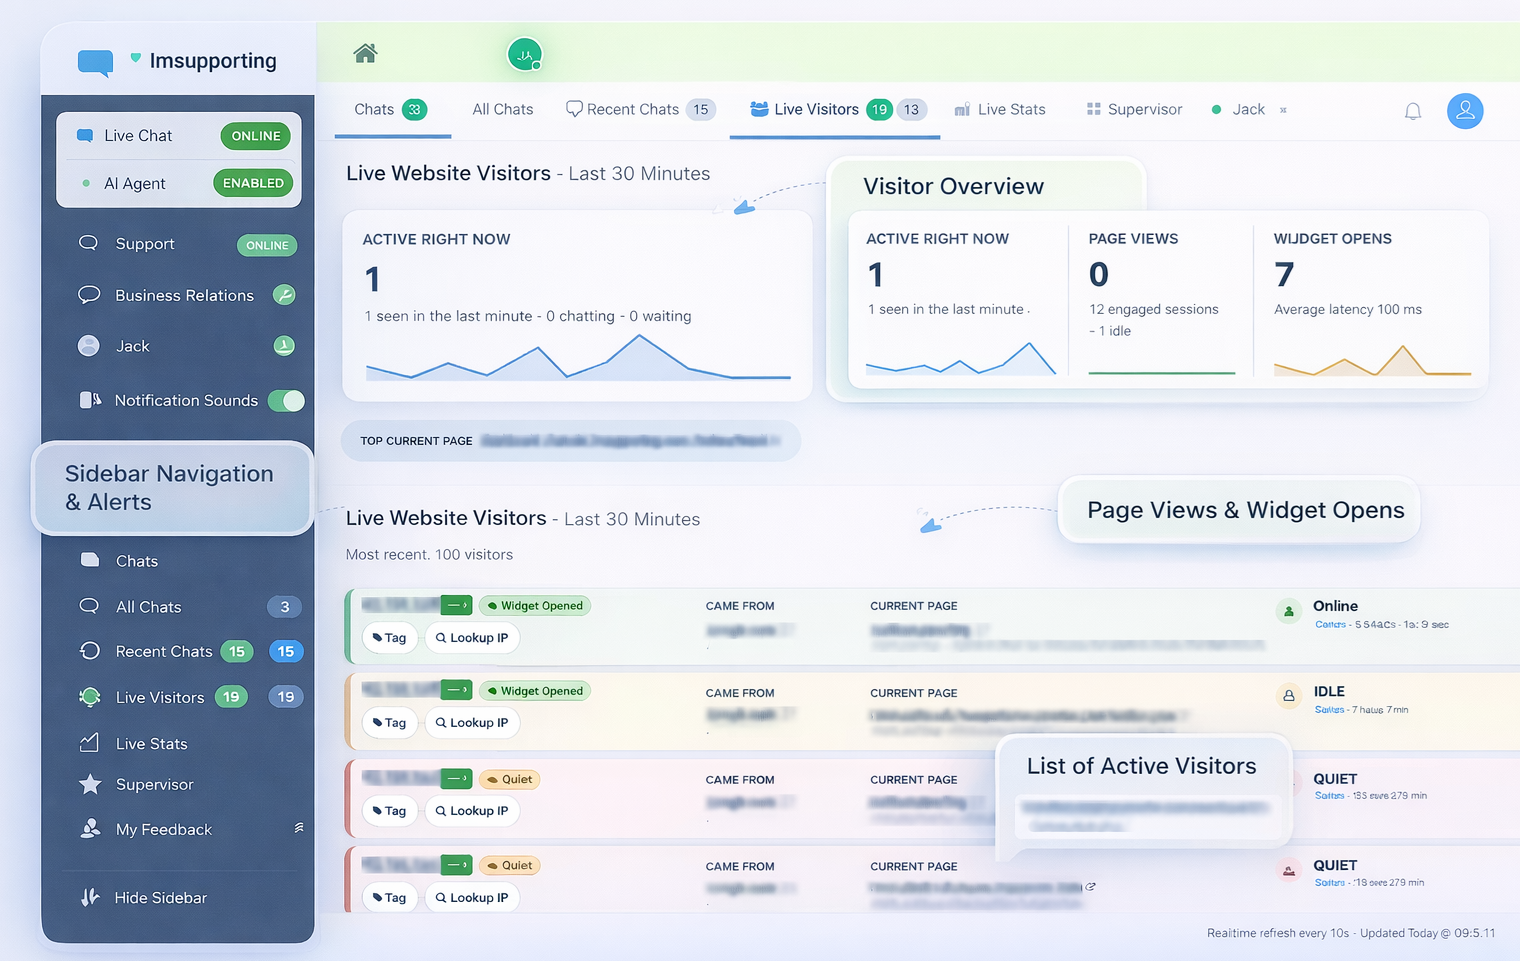Toggle the green switch on the IDLE visitor row
The image size is (1520, 961).
coord(457,690)
